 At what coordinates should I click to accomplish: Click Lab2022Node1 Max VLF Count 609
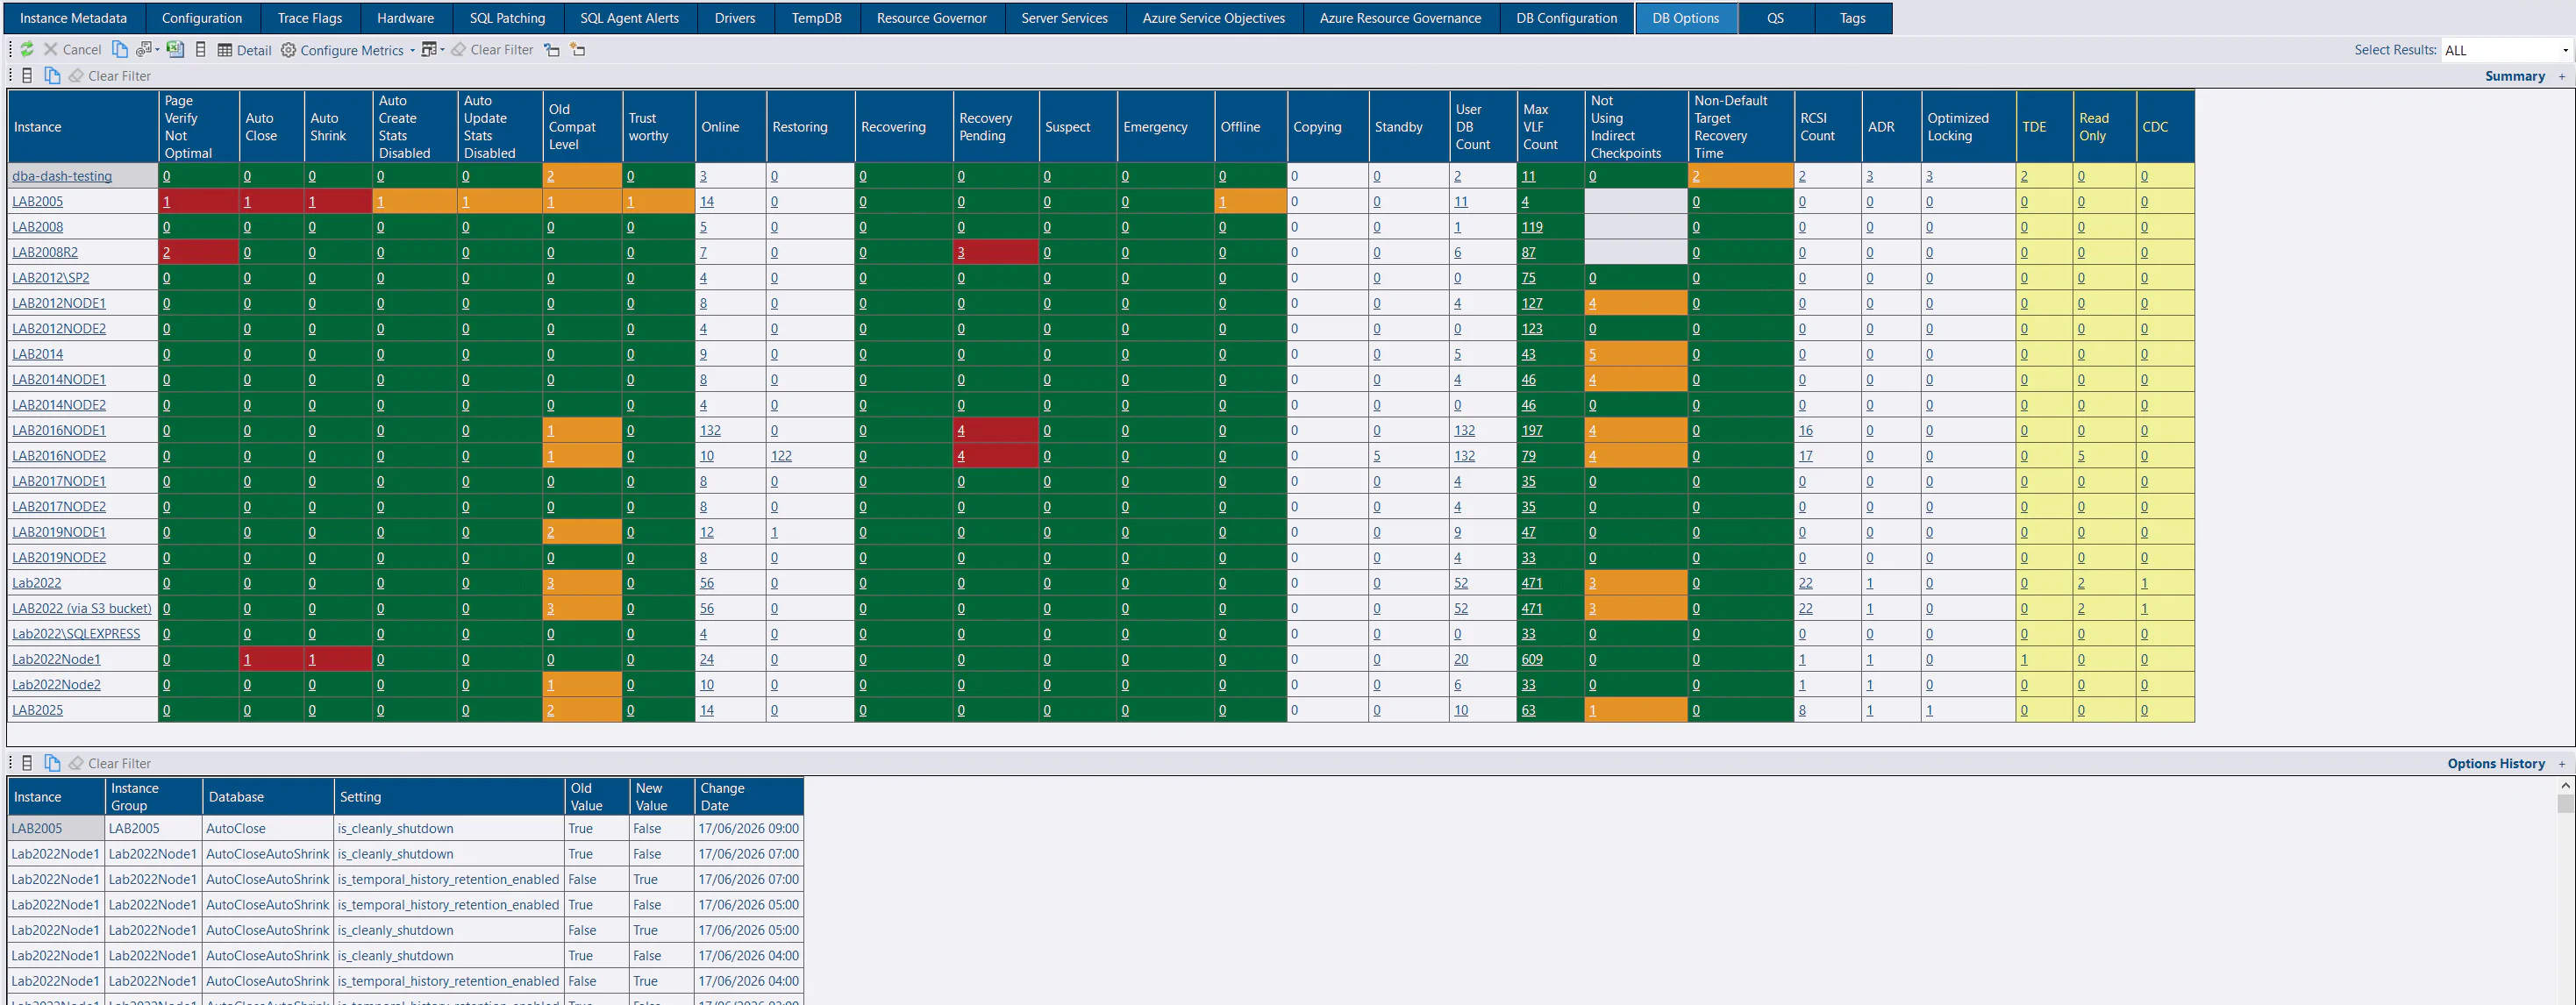[x=1532, y=659]
